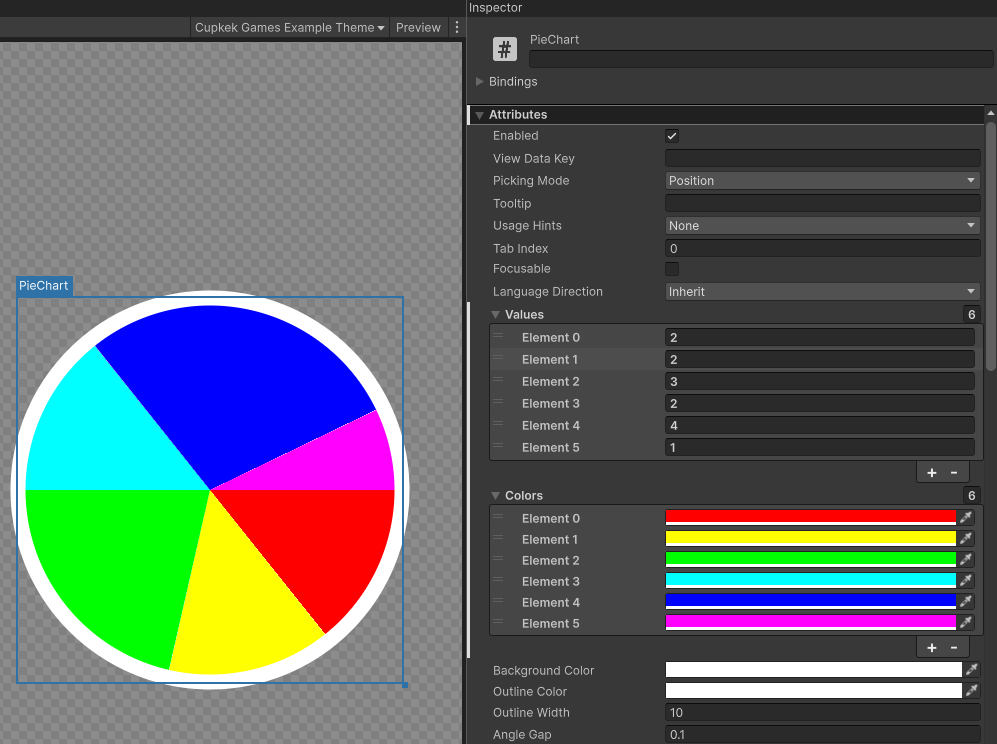Image resolution: width=997 pixels, height=744 pixels.
Task: Open the viewport three-dot options menu
Action: tap(457, 28)
